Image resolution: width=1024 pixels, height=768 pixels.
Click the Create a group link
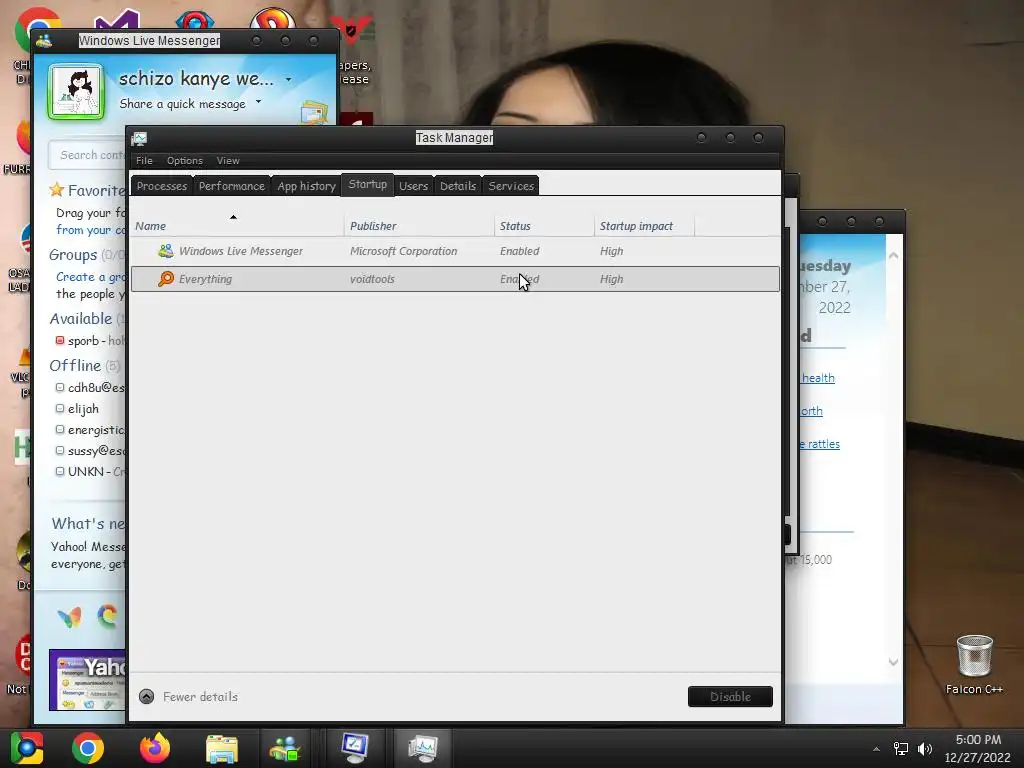[x=90, y=277]
